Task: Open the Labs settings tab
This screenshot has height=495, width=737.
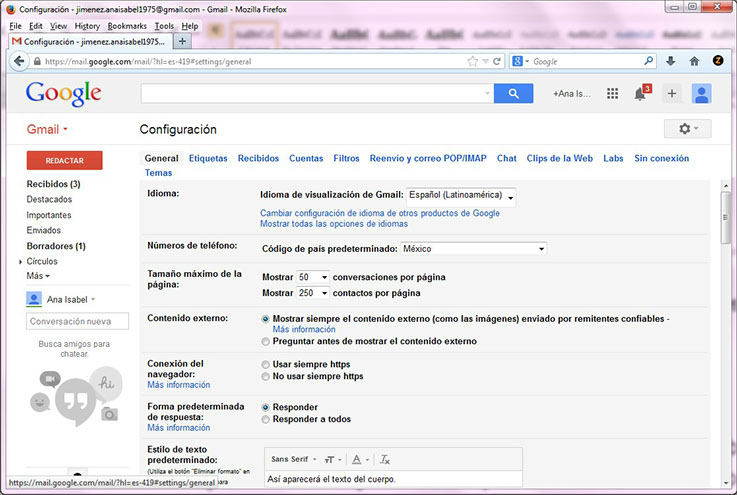Action: [x=613, y=158]
